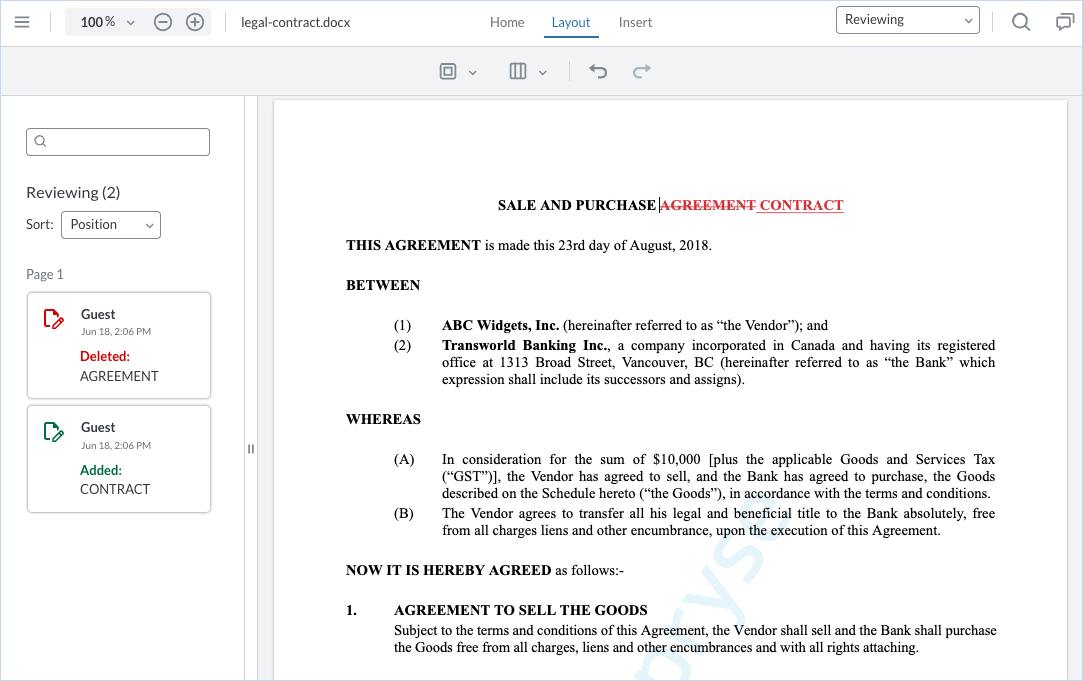Click the red deletion icon on Guest card
1083x681 pixels.
[53, 318]
